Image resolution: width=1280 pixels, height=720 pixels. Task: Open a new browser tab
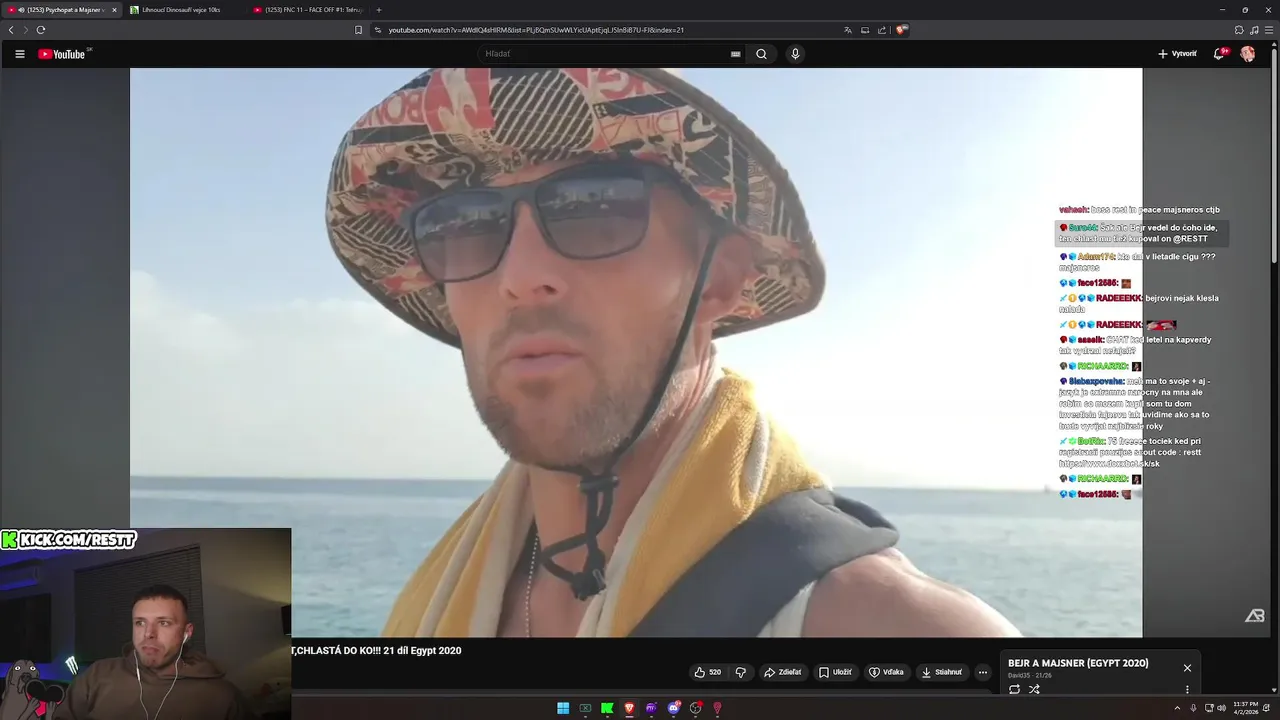(379, 10)
